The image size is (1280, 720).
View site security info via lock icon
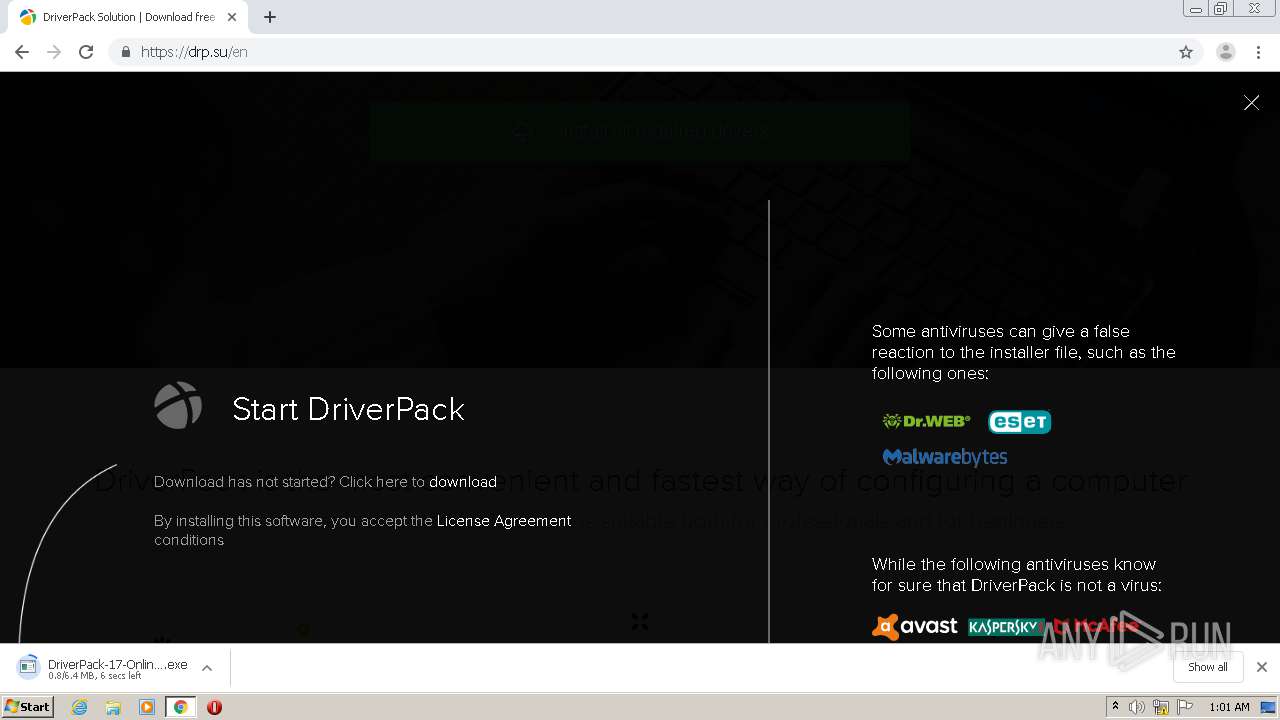125,52
